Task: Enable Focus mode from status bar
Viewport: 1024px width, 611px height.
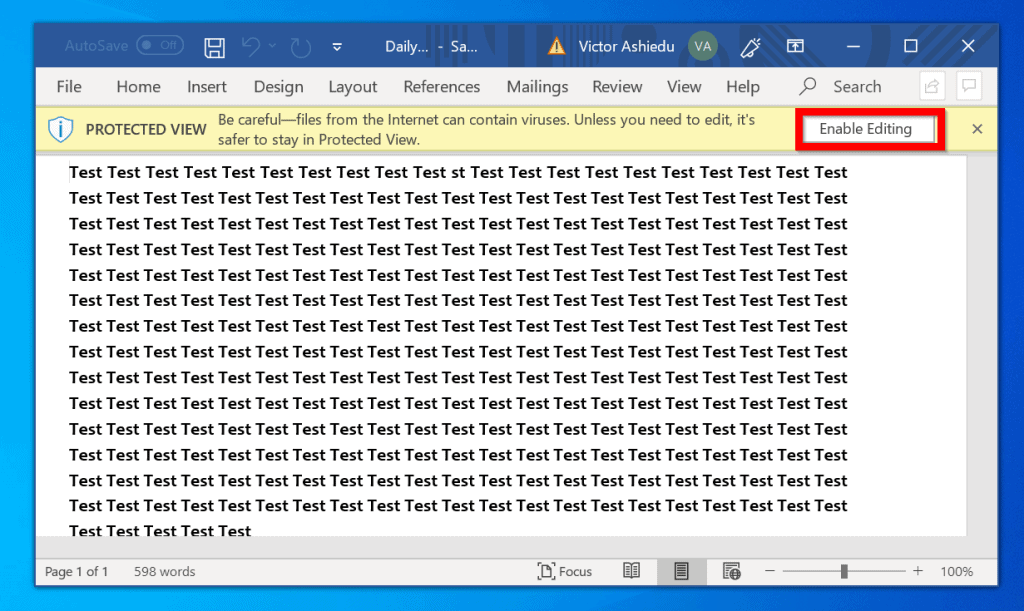Action: click(565, 571)
